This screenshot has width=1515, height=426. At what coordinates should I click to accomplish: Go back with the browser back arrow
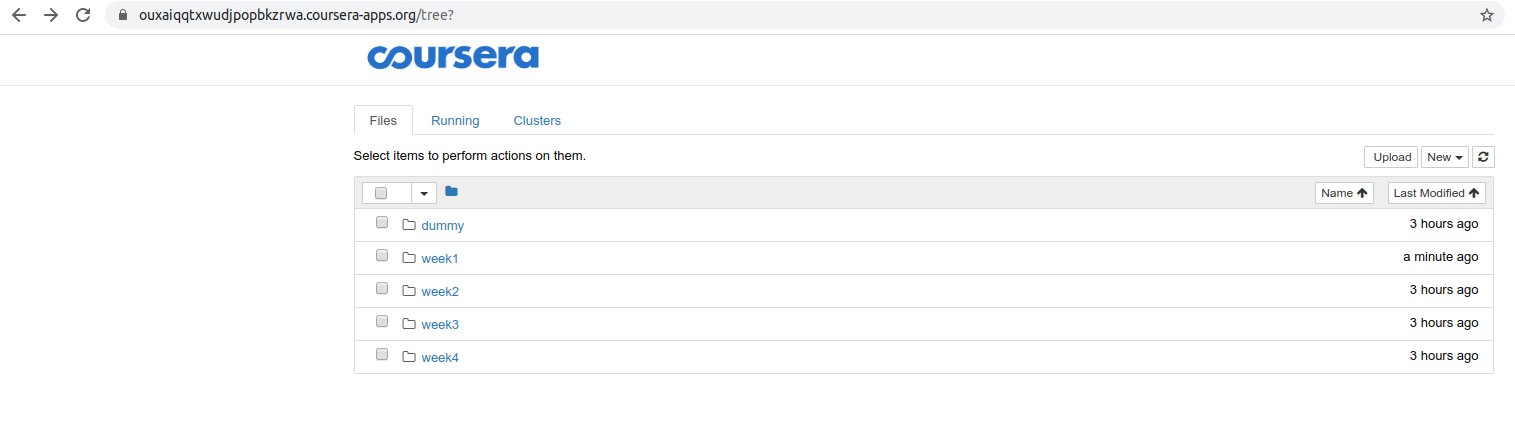[x=19, y=16]
